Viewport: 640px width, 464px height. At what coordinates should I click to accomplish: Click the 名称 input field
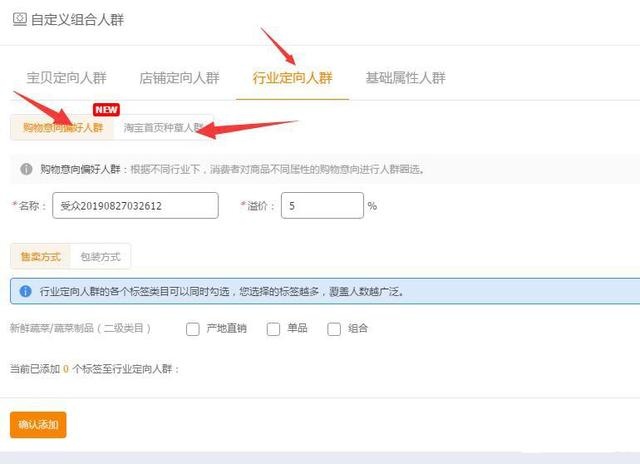click(136, 206)
